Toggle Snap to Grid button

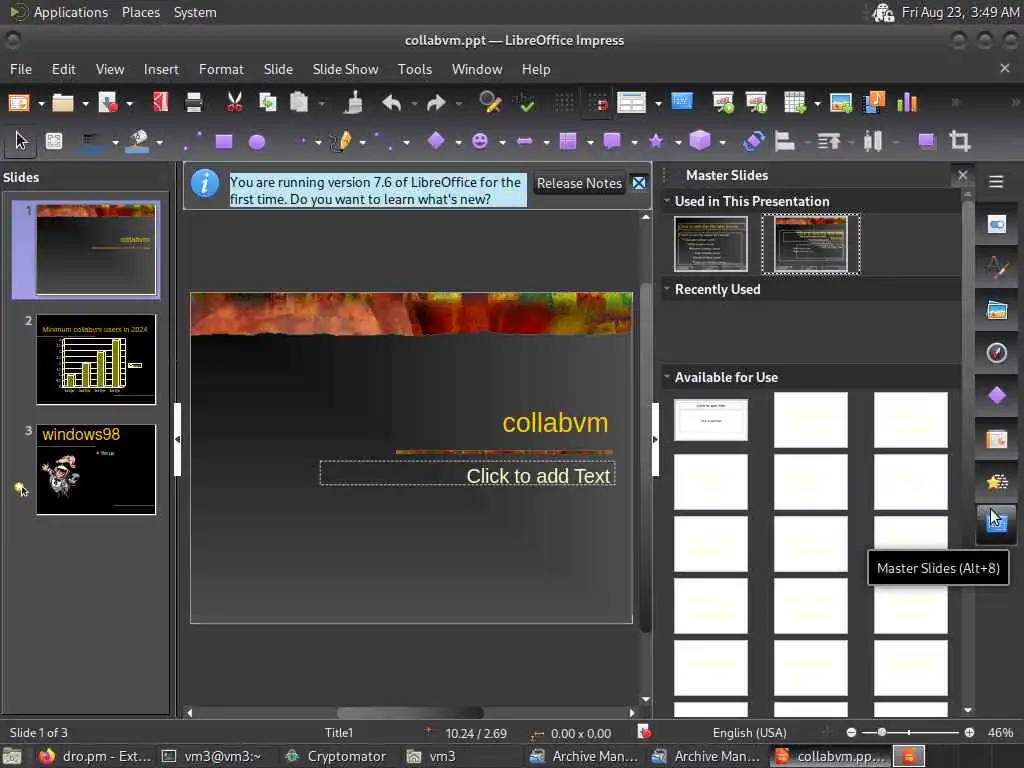pyautogui.click(x=598, y=103)
